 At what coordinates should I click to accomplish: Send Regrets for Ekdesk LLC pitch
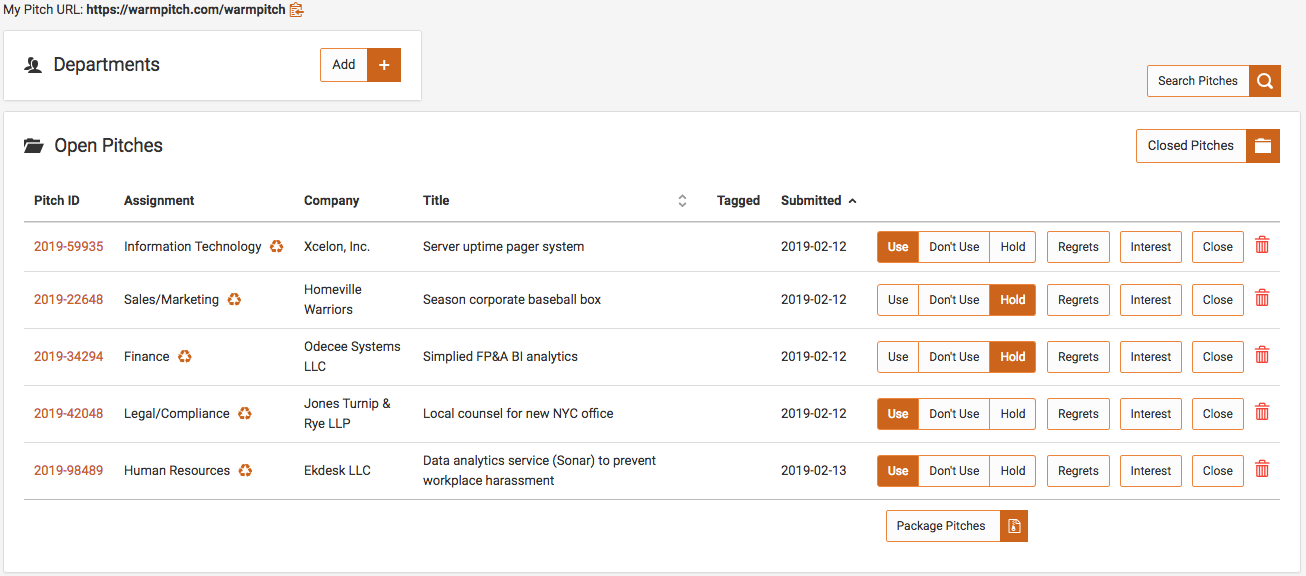(1078, 471)
